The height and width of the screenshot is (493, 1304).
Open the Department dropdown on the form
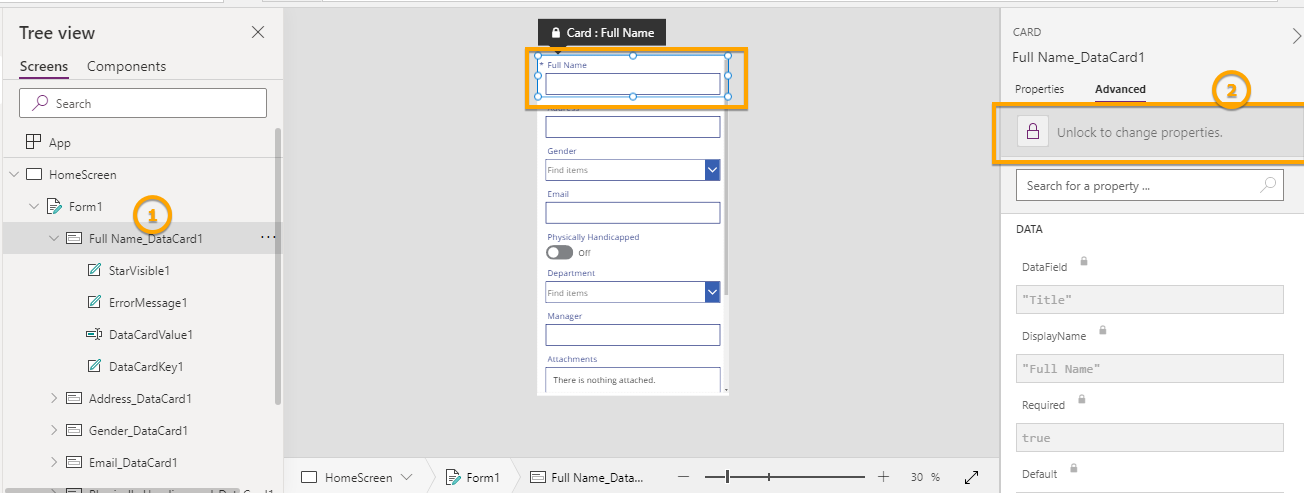[712, 292]
